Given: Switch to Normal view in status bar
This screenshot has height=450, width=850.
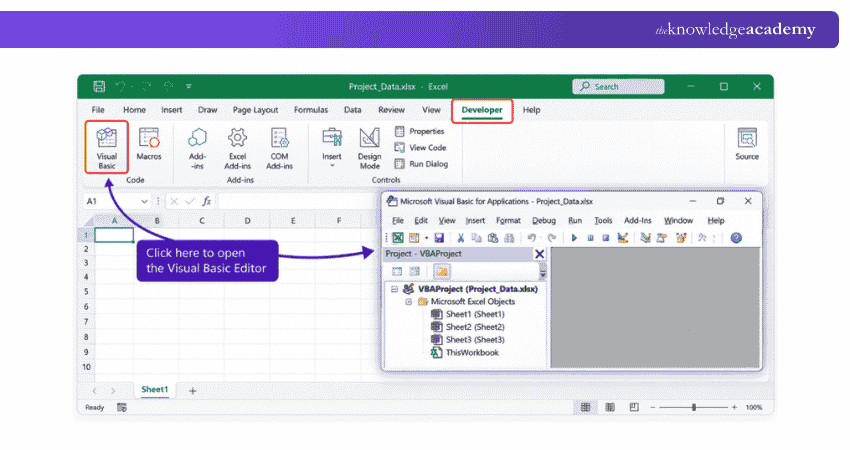Looking at the screenshot, I should click(585, 407).
